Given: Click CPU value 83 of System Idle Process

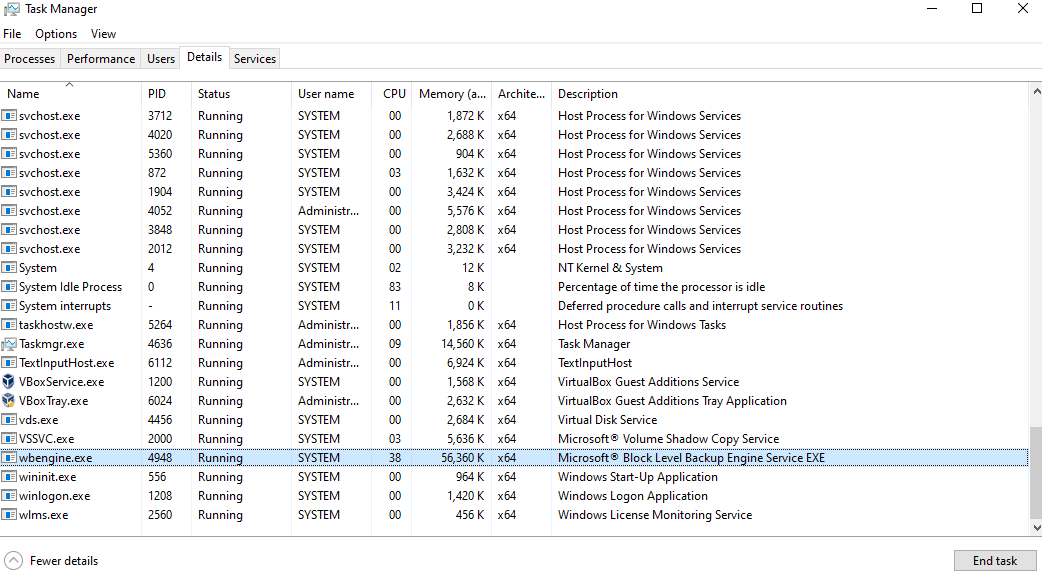Looking at the screenshot, I should (x=395, y=287).
